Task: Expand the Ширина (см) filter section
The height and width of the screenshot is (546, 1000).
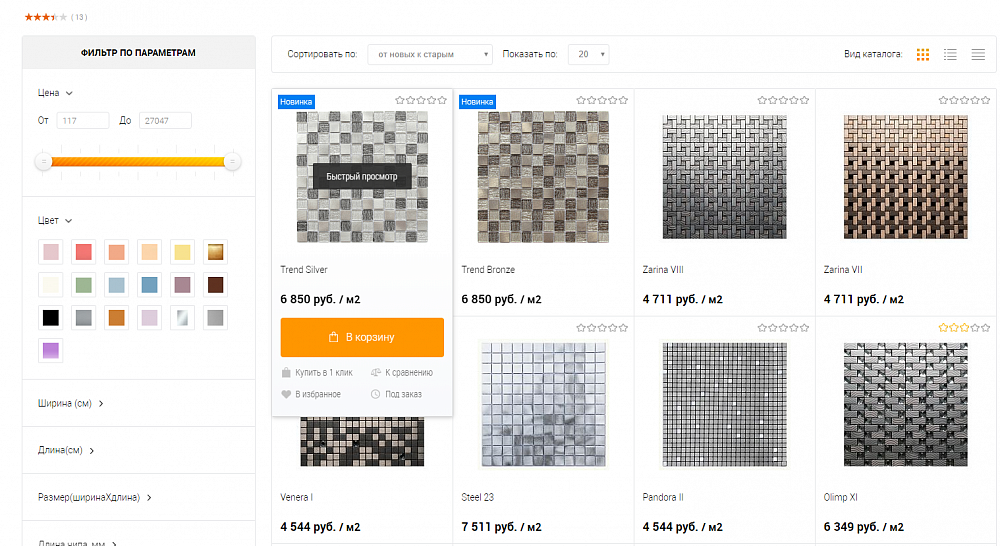Action: [x=70, y=404]
